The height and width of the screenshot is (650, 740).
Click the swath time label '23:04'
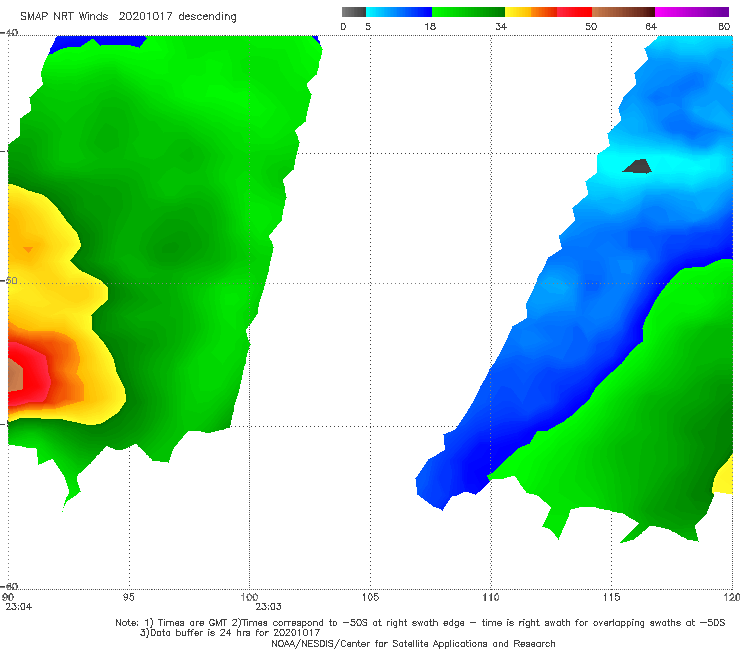coord(19,607)
